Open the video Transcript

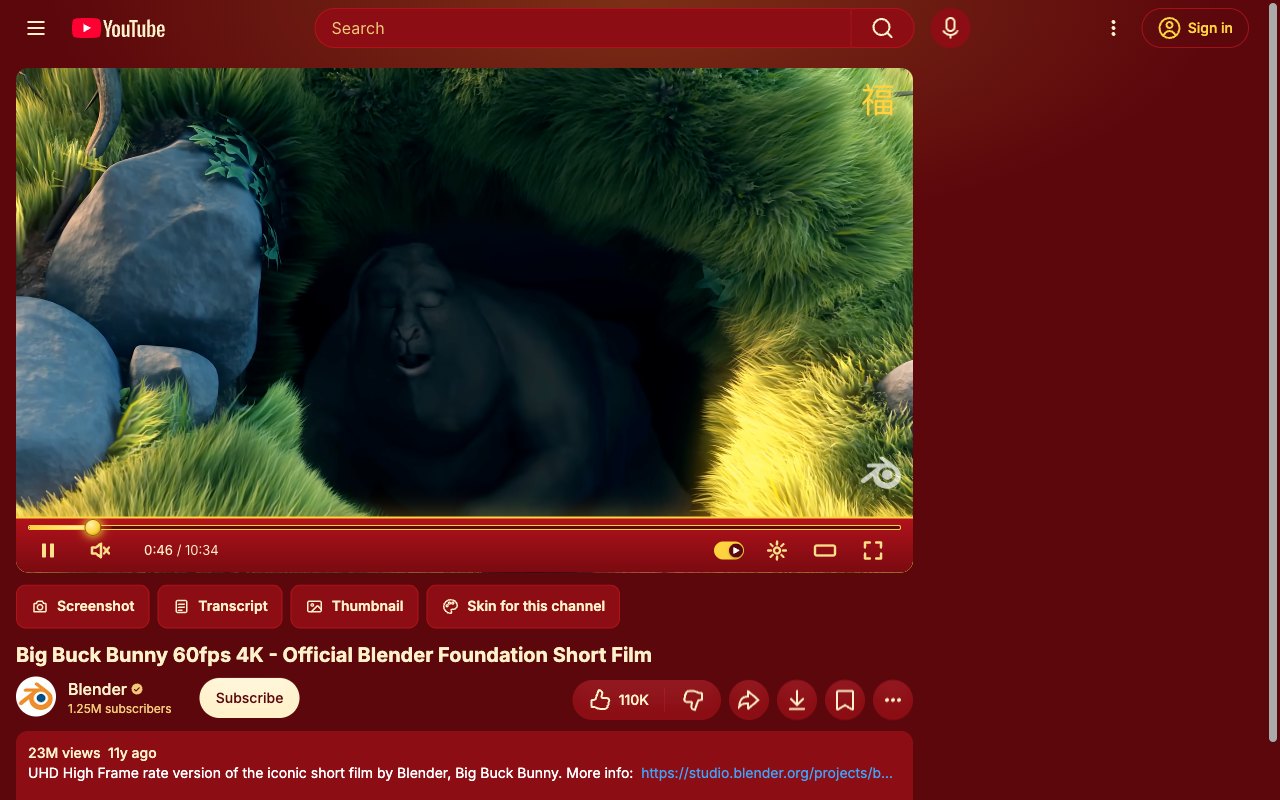click(221, 606)
